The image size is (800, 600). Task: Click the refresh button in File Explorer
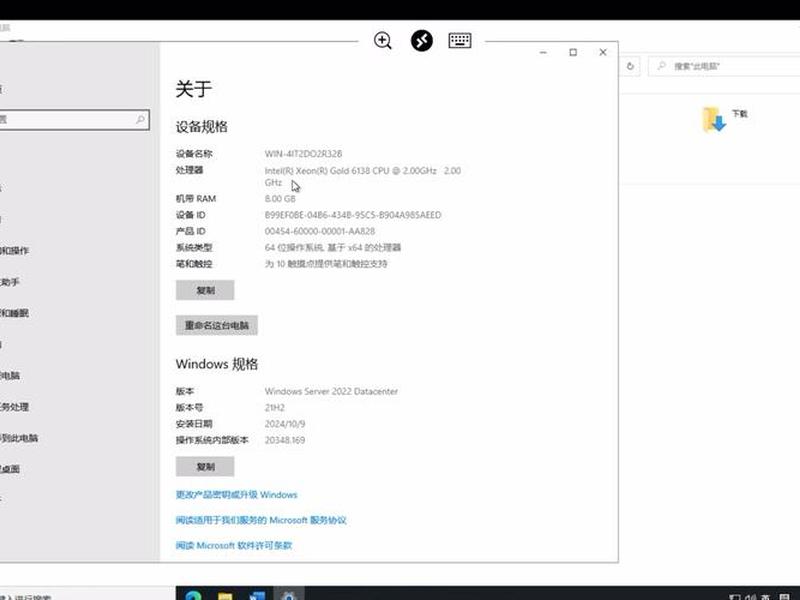(x=630, y=66)
